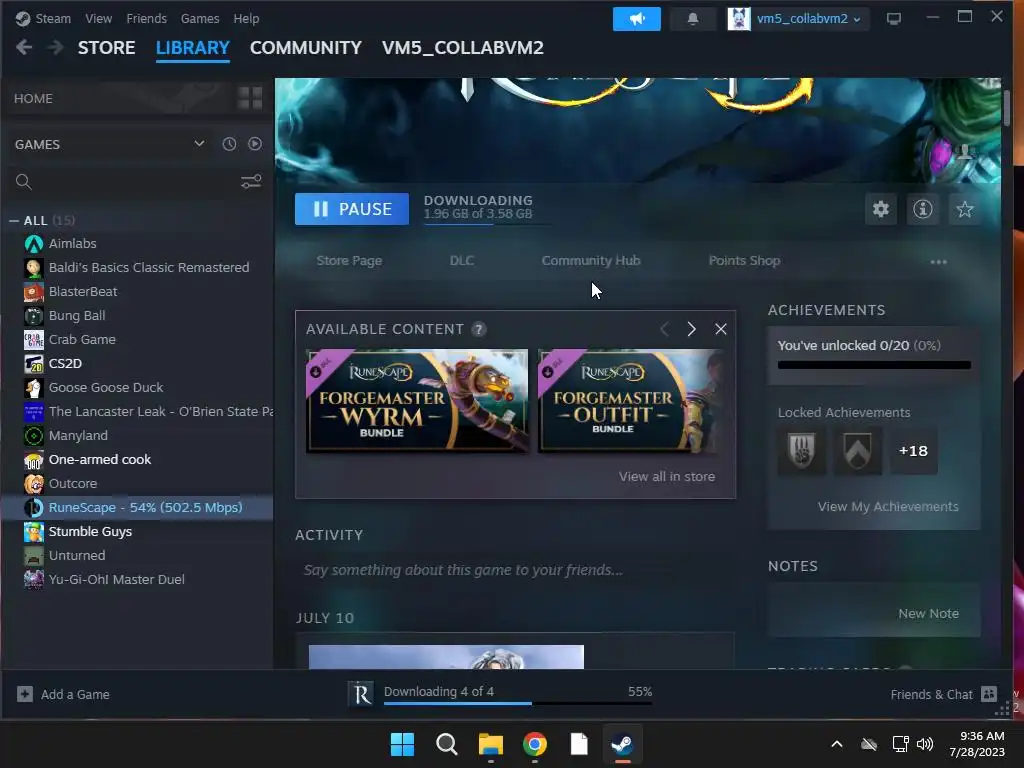This screenshot has width=1024, height=768.
Task: Click Add a Game plus icon
Action: [25, 694]
